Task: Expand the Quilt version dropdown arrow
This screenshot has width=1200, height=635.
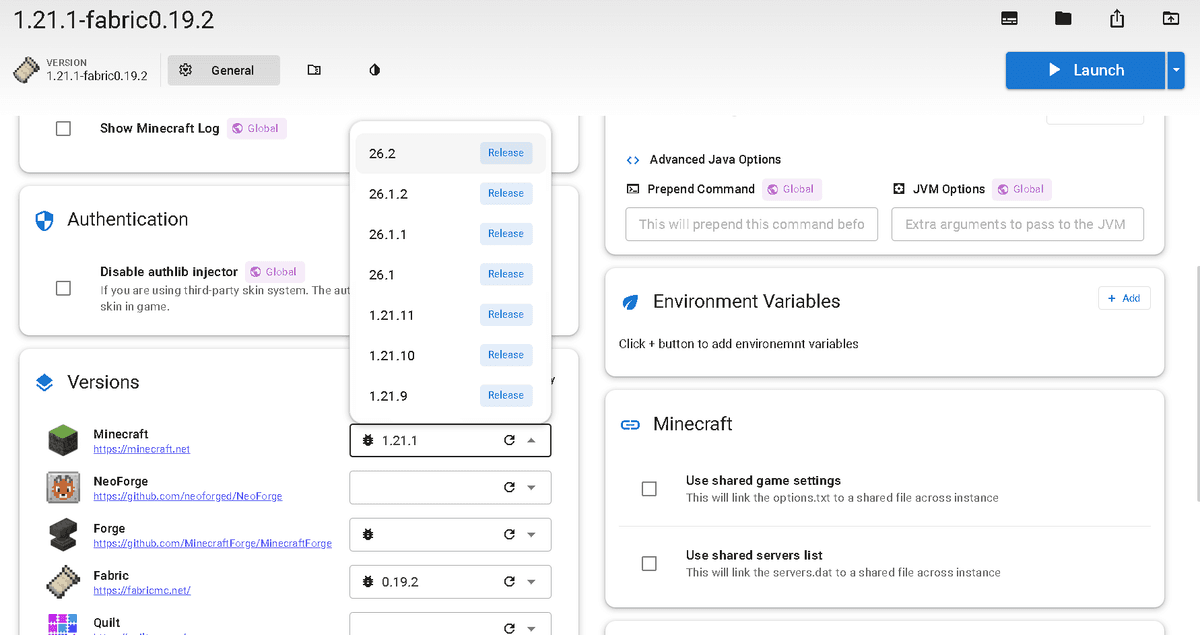Action: point(532,628)
